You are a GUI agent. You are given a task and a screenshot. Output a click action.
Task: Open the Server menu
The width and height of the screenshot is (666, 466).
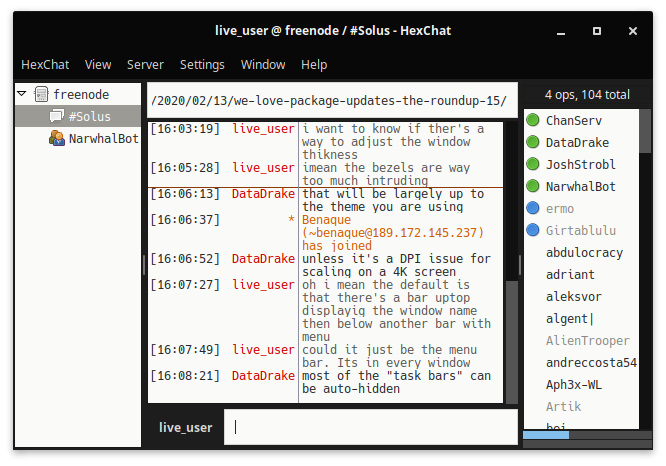click(145, 65)
